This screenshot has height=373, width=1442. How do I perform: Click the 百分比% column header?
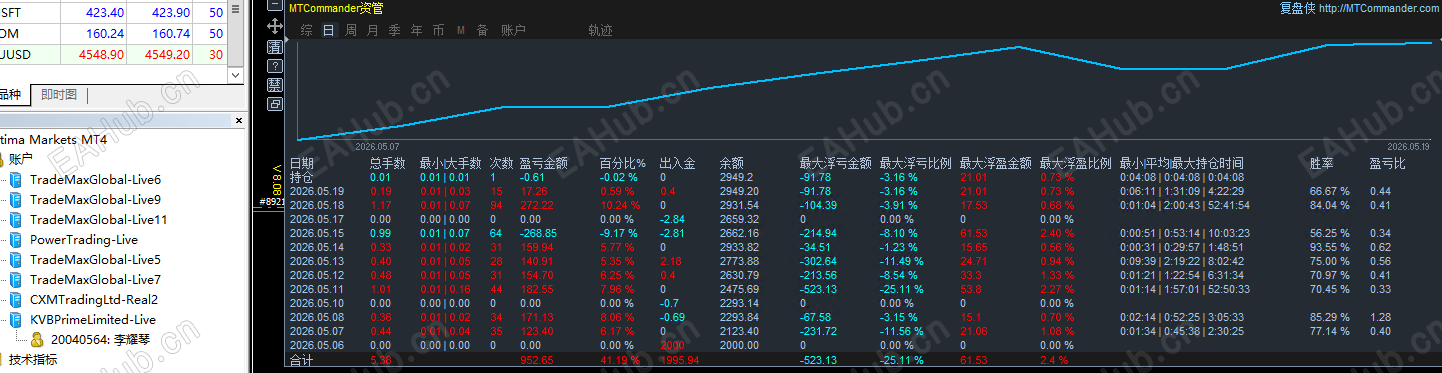point(622,163)
